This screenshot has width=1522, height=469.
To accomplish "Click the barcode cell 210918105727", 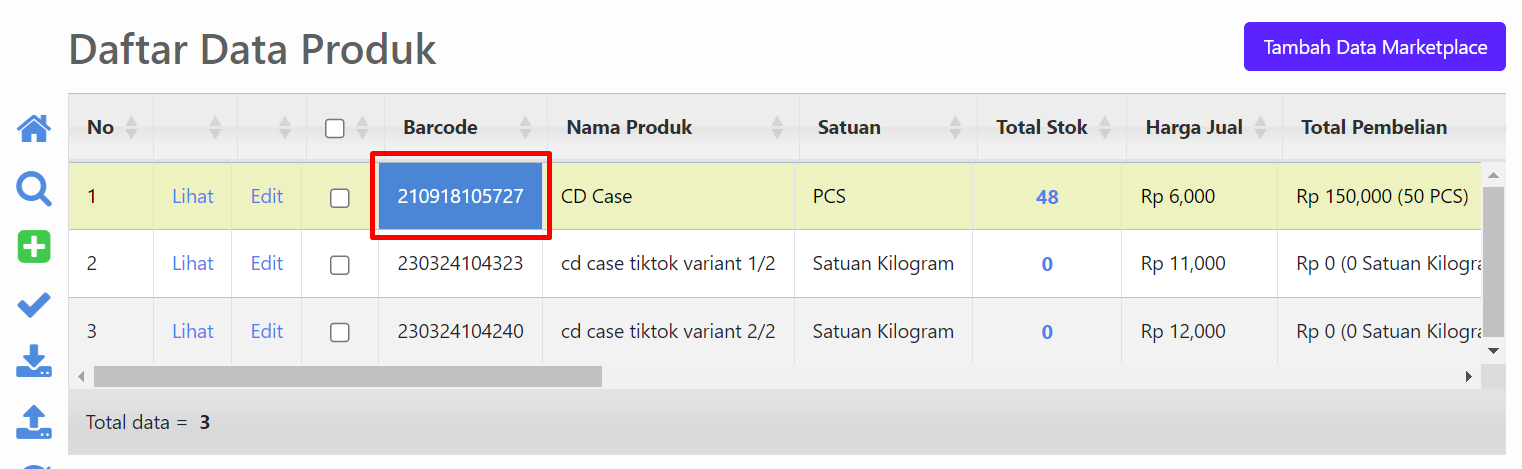I will pos(460,197).
